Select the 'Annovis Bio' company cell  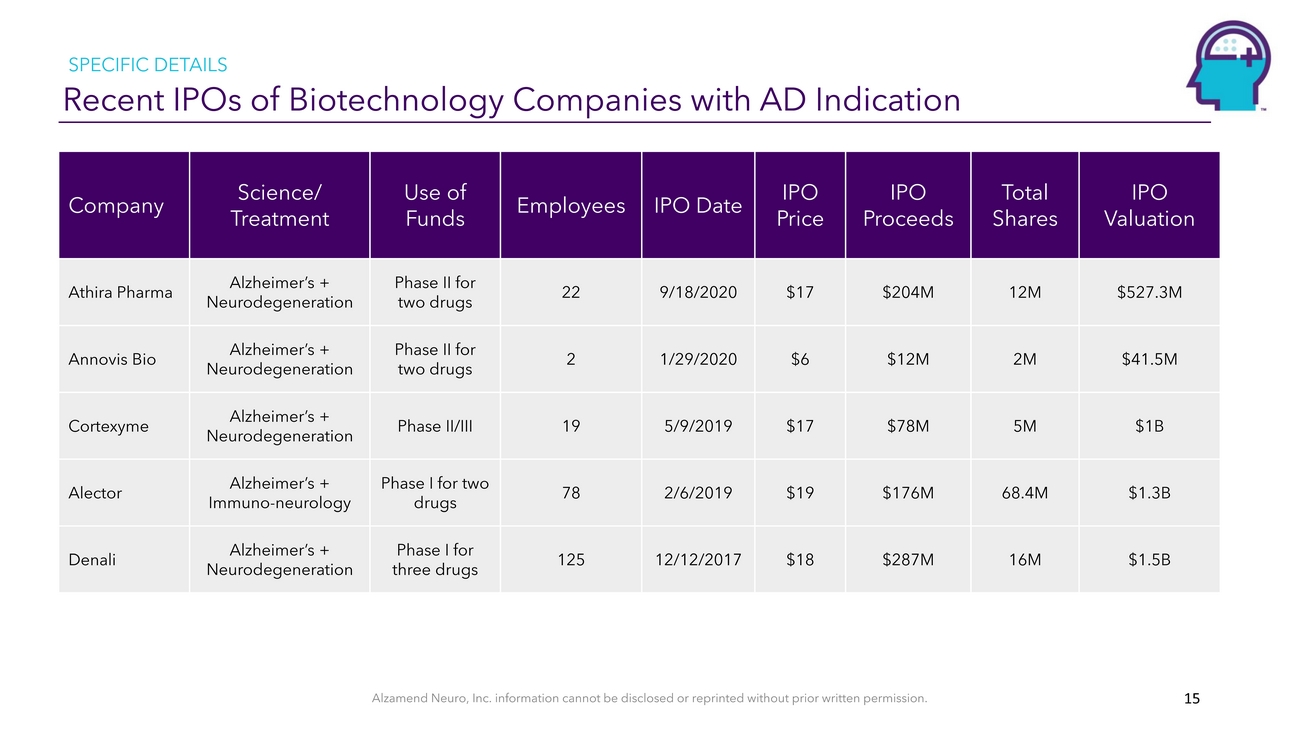click(112, 359)
